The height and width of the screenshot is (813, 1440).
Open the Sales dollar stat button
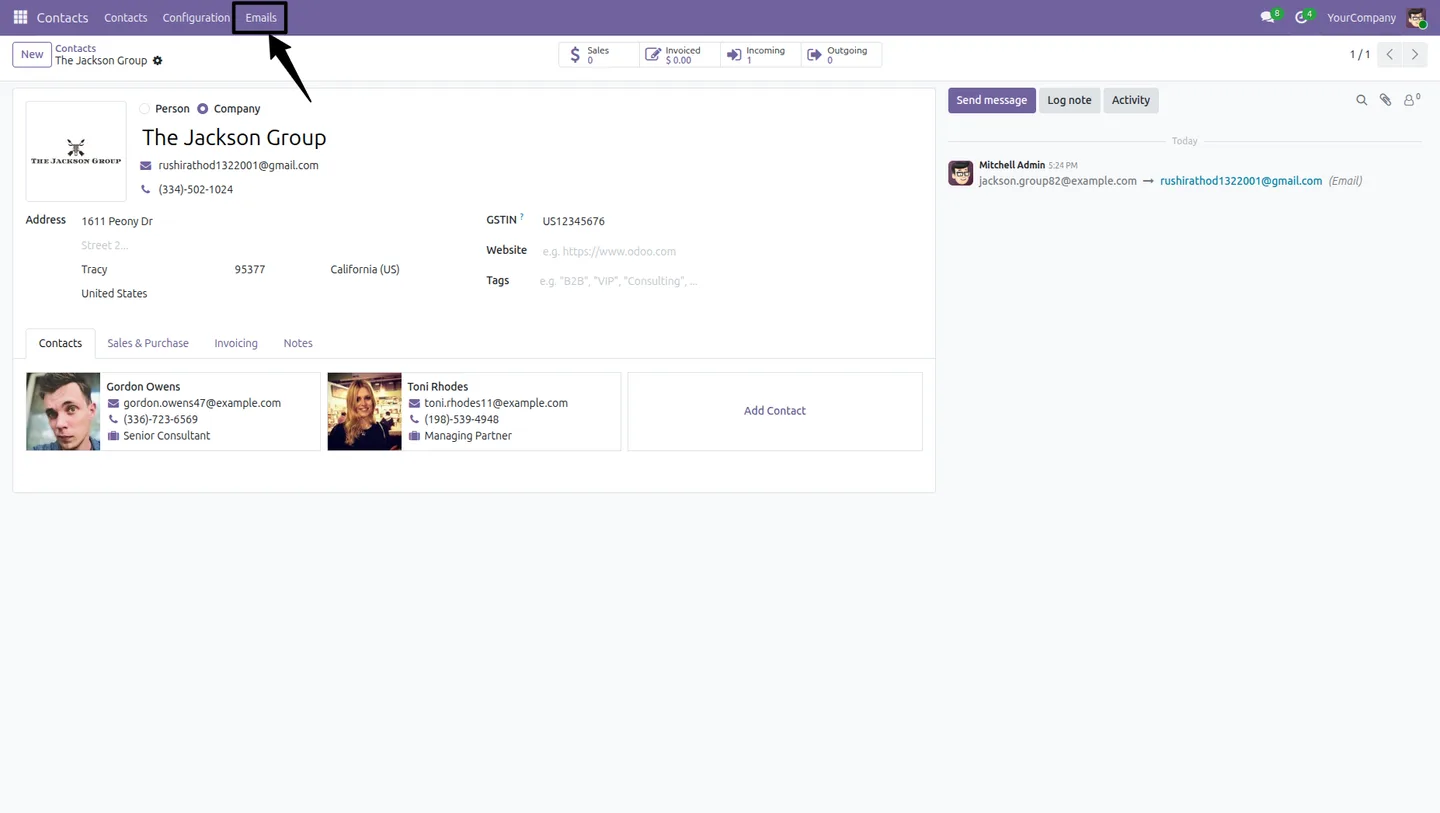point(598,55)
